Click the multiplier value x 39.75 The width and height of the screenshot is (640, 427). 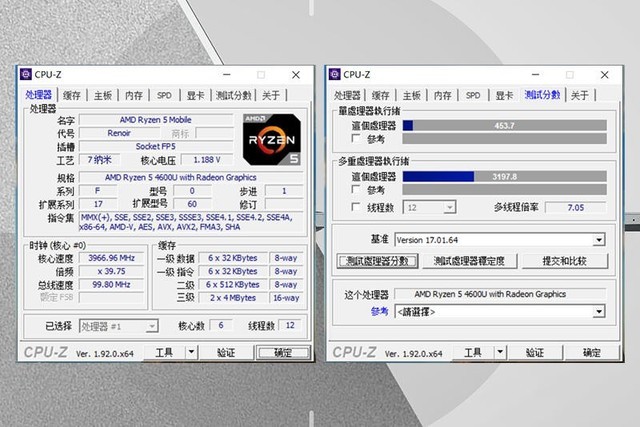(x=111, y=271)
